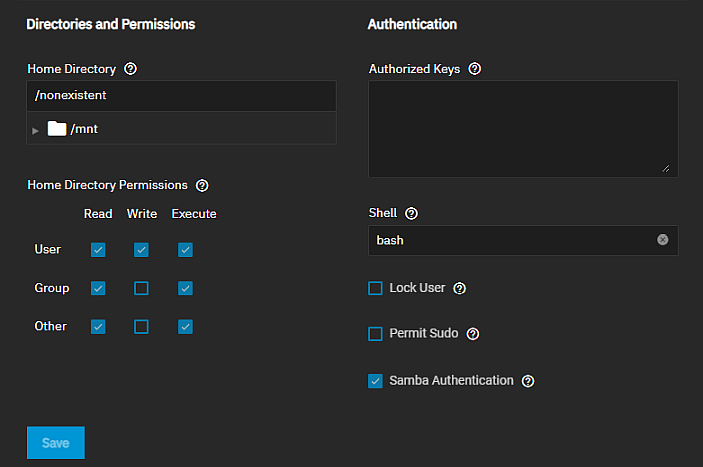Image resolution: width=703 pixels, height=467 pixels.
Task: Click the Samba Authentication help icon
Action: coord(528,381)
